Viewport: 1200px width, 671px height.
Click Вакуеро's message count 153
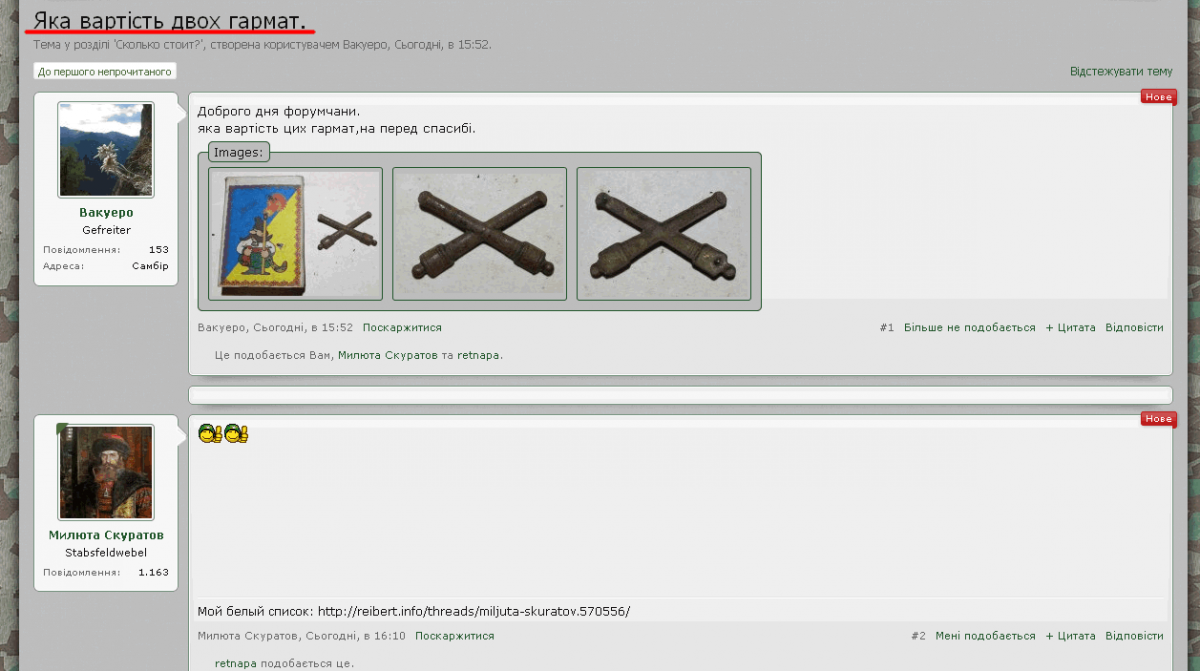159,250
